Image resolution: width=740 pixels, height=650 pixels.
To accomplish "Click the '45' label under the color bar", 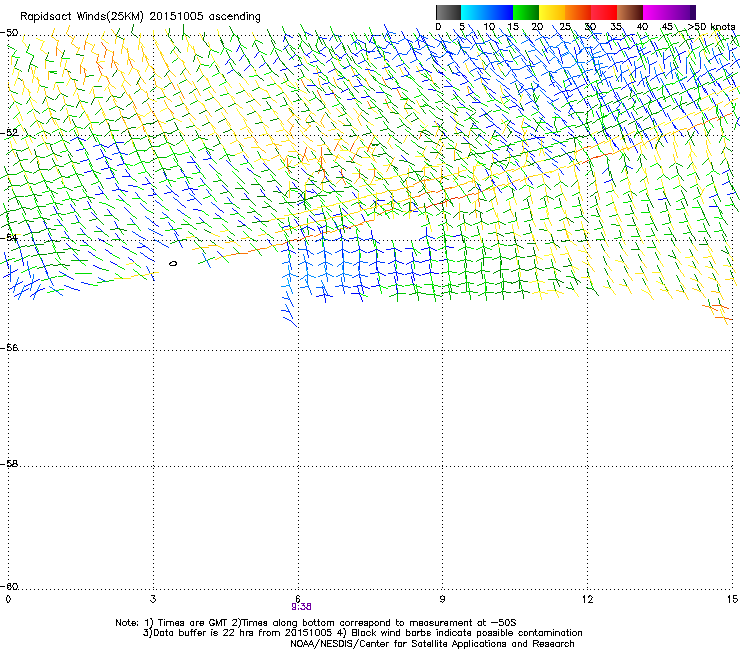I will pyautogui.click(x=667, y=27).
